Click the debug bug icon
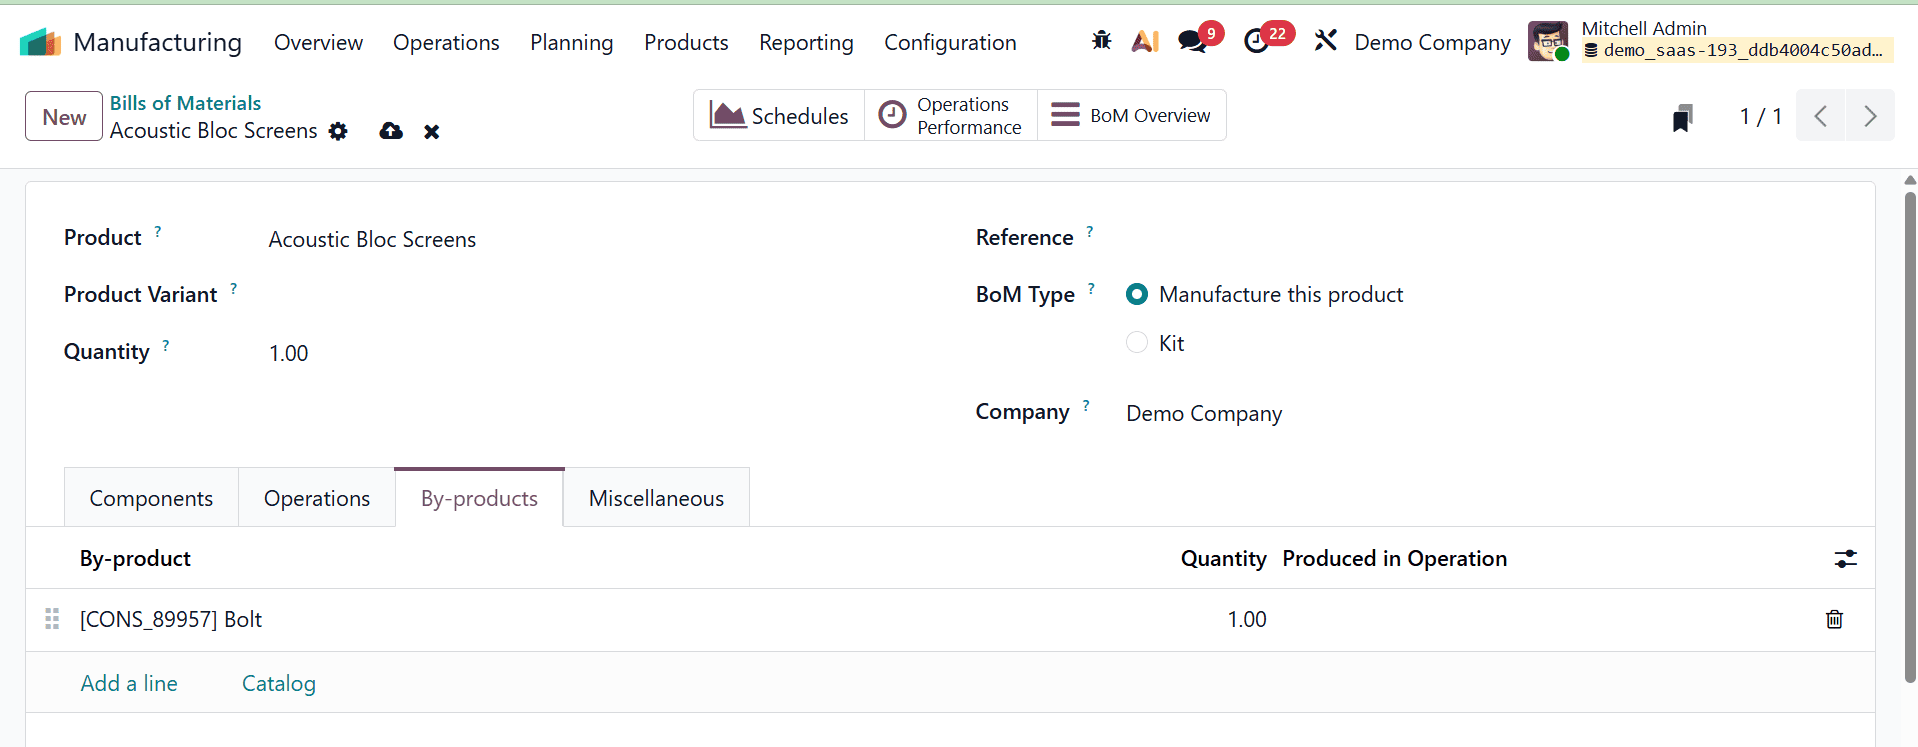 (x=1101, y=41)
